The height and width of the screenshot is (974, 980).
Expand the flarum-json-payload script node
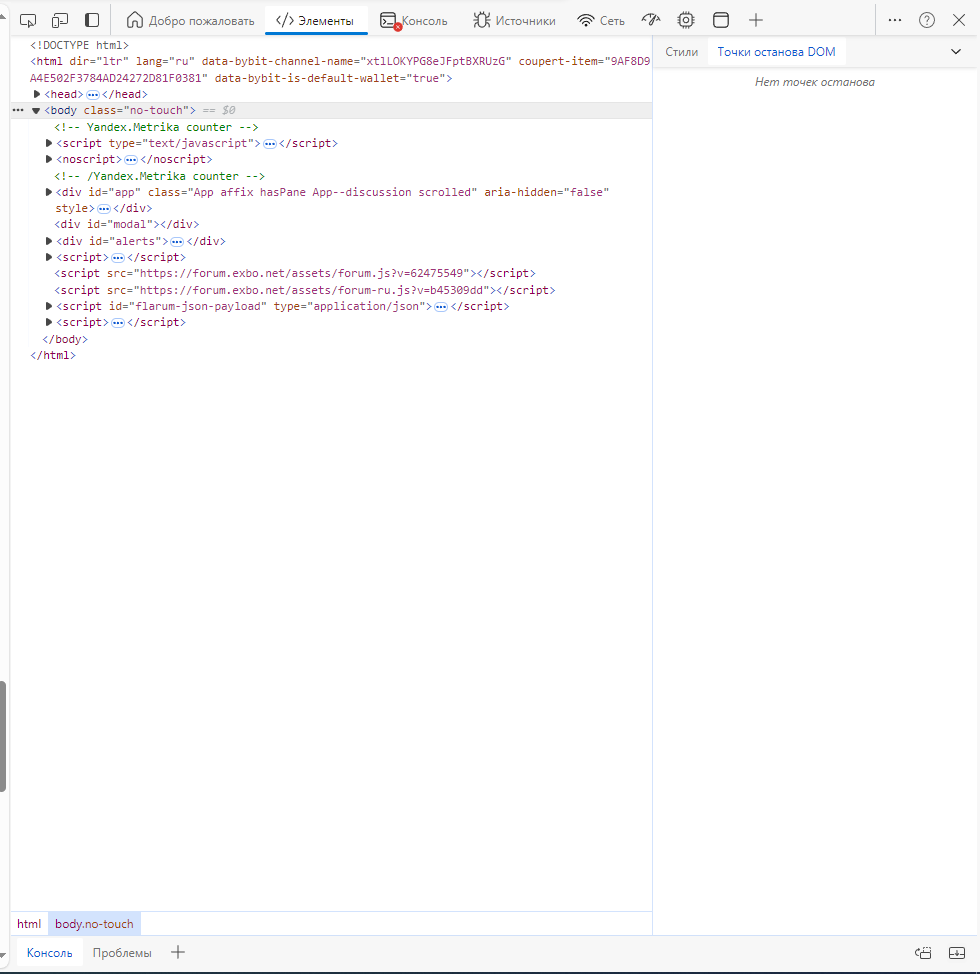[x=49, y=306]
